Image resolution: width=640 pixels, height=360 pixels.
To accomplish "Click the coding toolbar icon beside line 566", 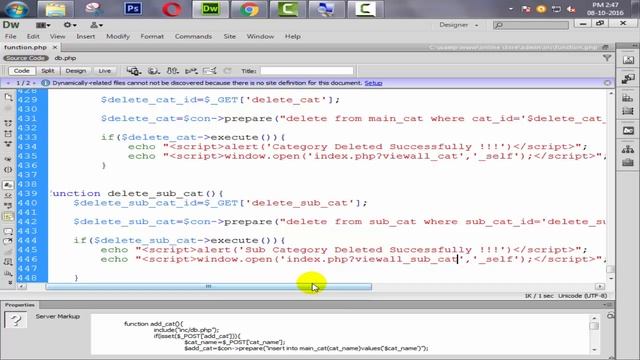I will click(8, 231).
